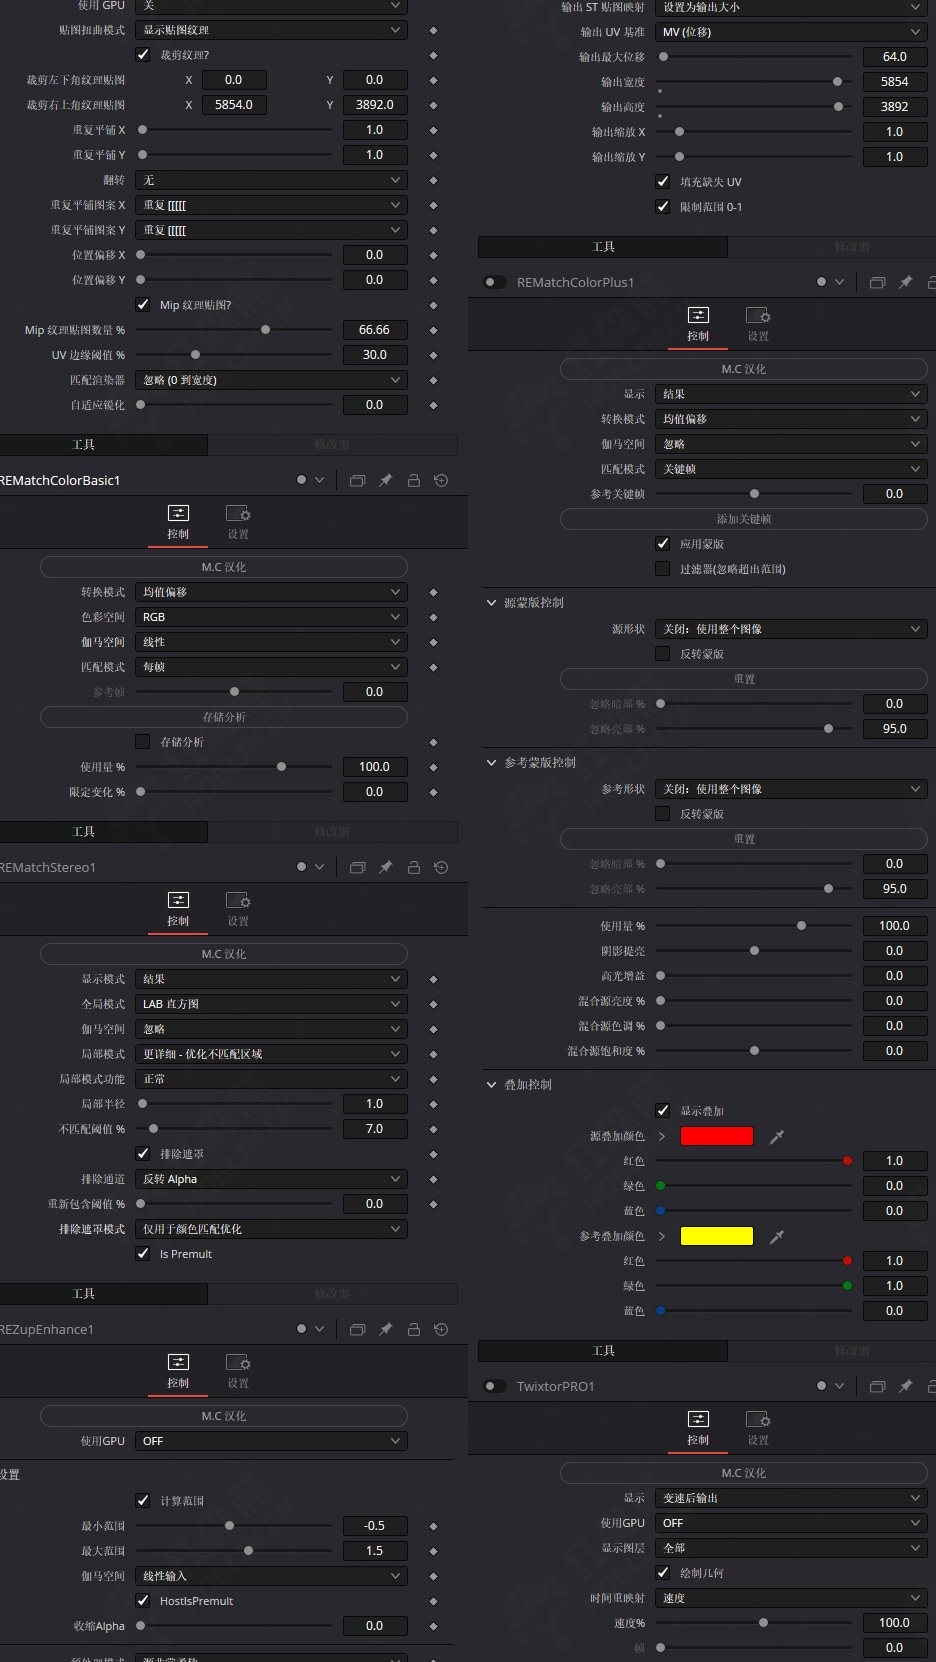Viewport: 936px width, 1662px height.
Task: Reset REZupEnhance1 using the circular-arrow icon
Action: click(441, 1329)
